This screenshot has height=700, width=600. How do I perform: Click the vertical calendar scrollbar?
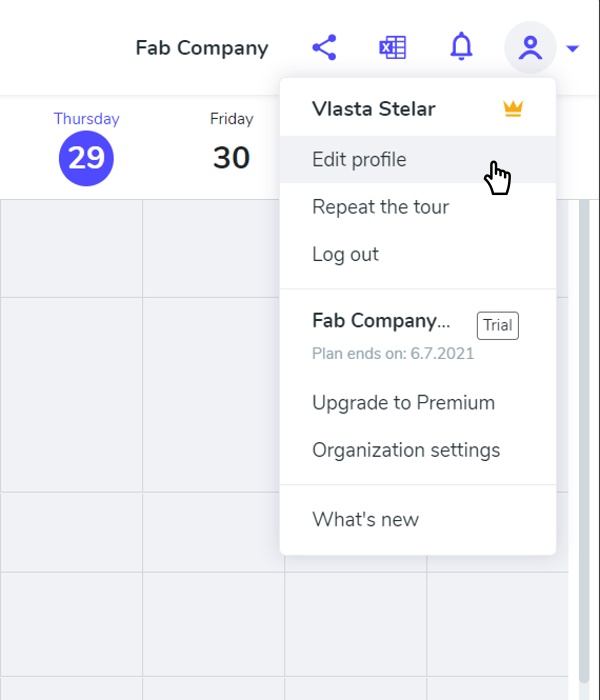tap(586, 400)
